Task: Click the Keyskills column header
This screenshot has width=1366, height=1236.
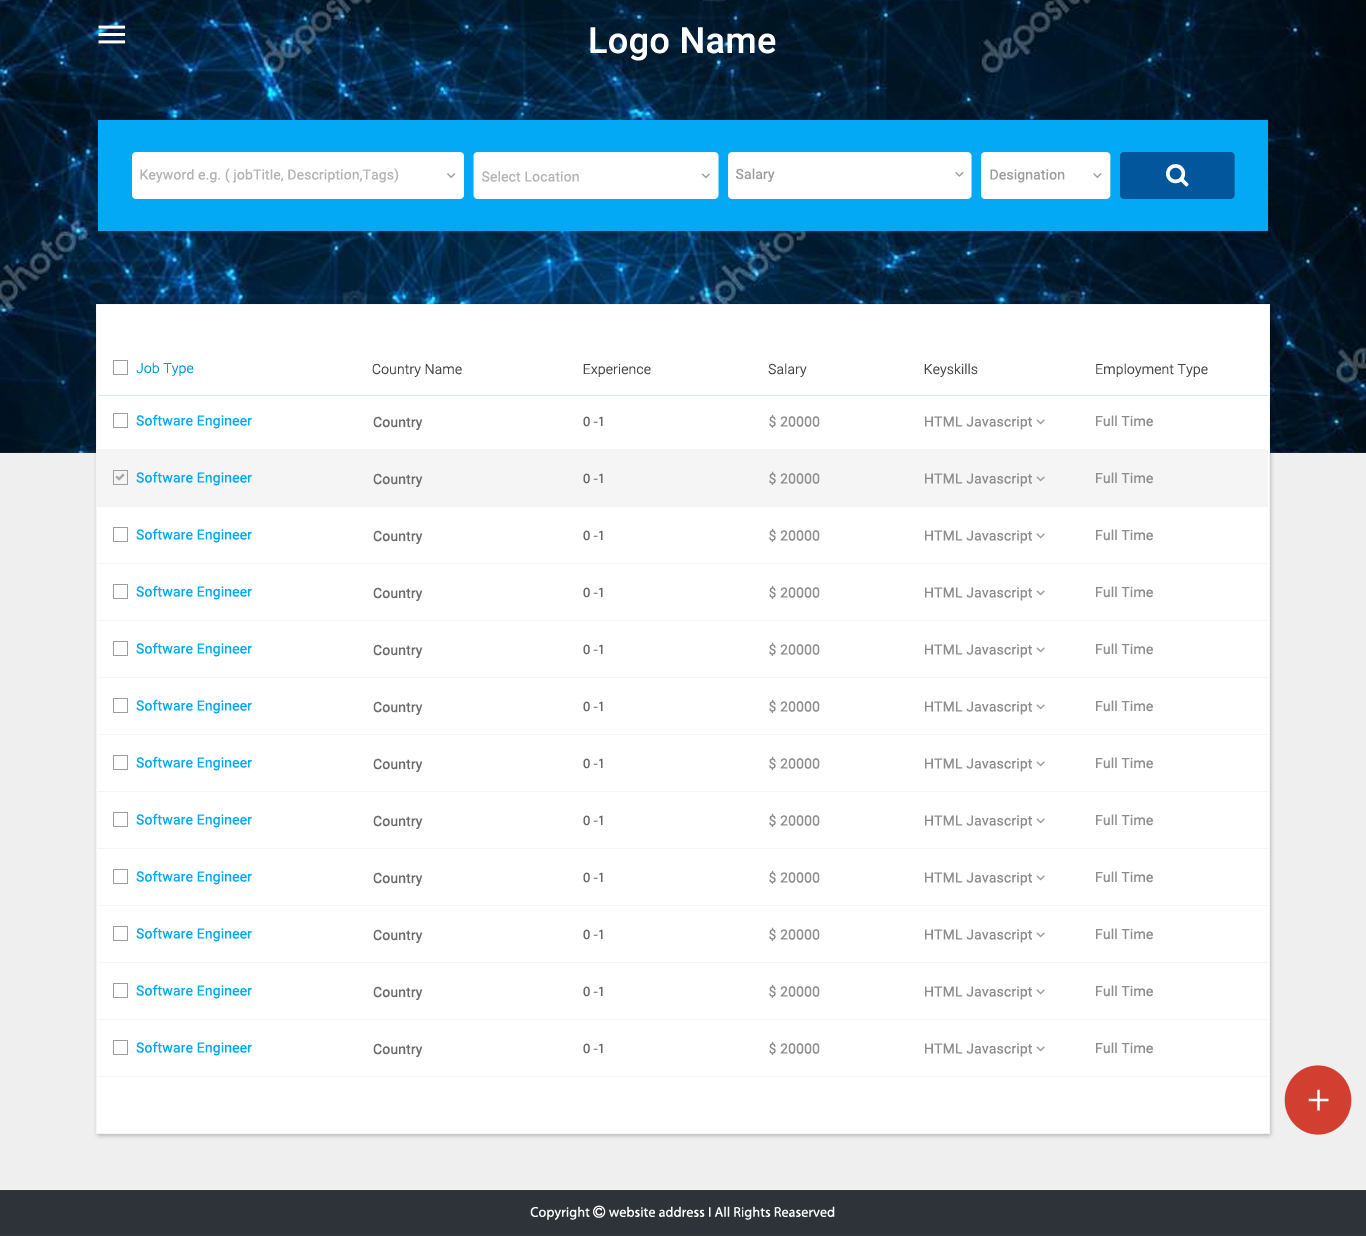Action: coord(951,369)
